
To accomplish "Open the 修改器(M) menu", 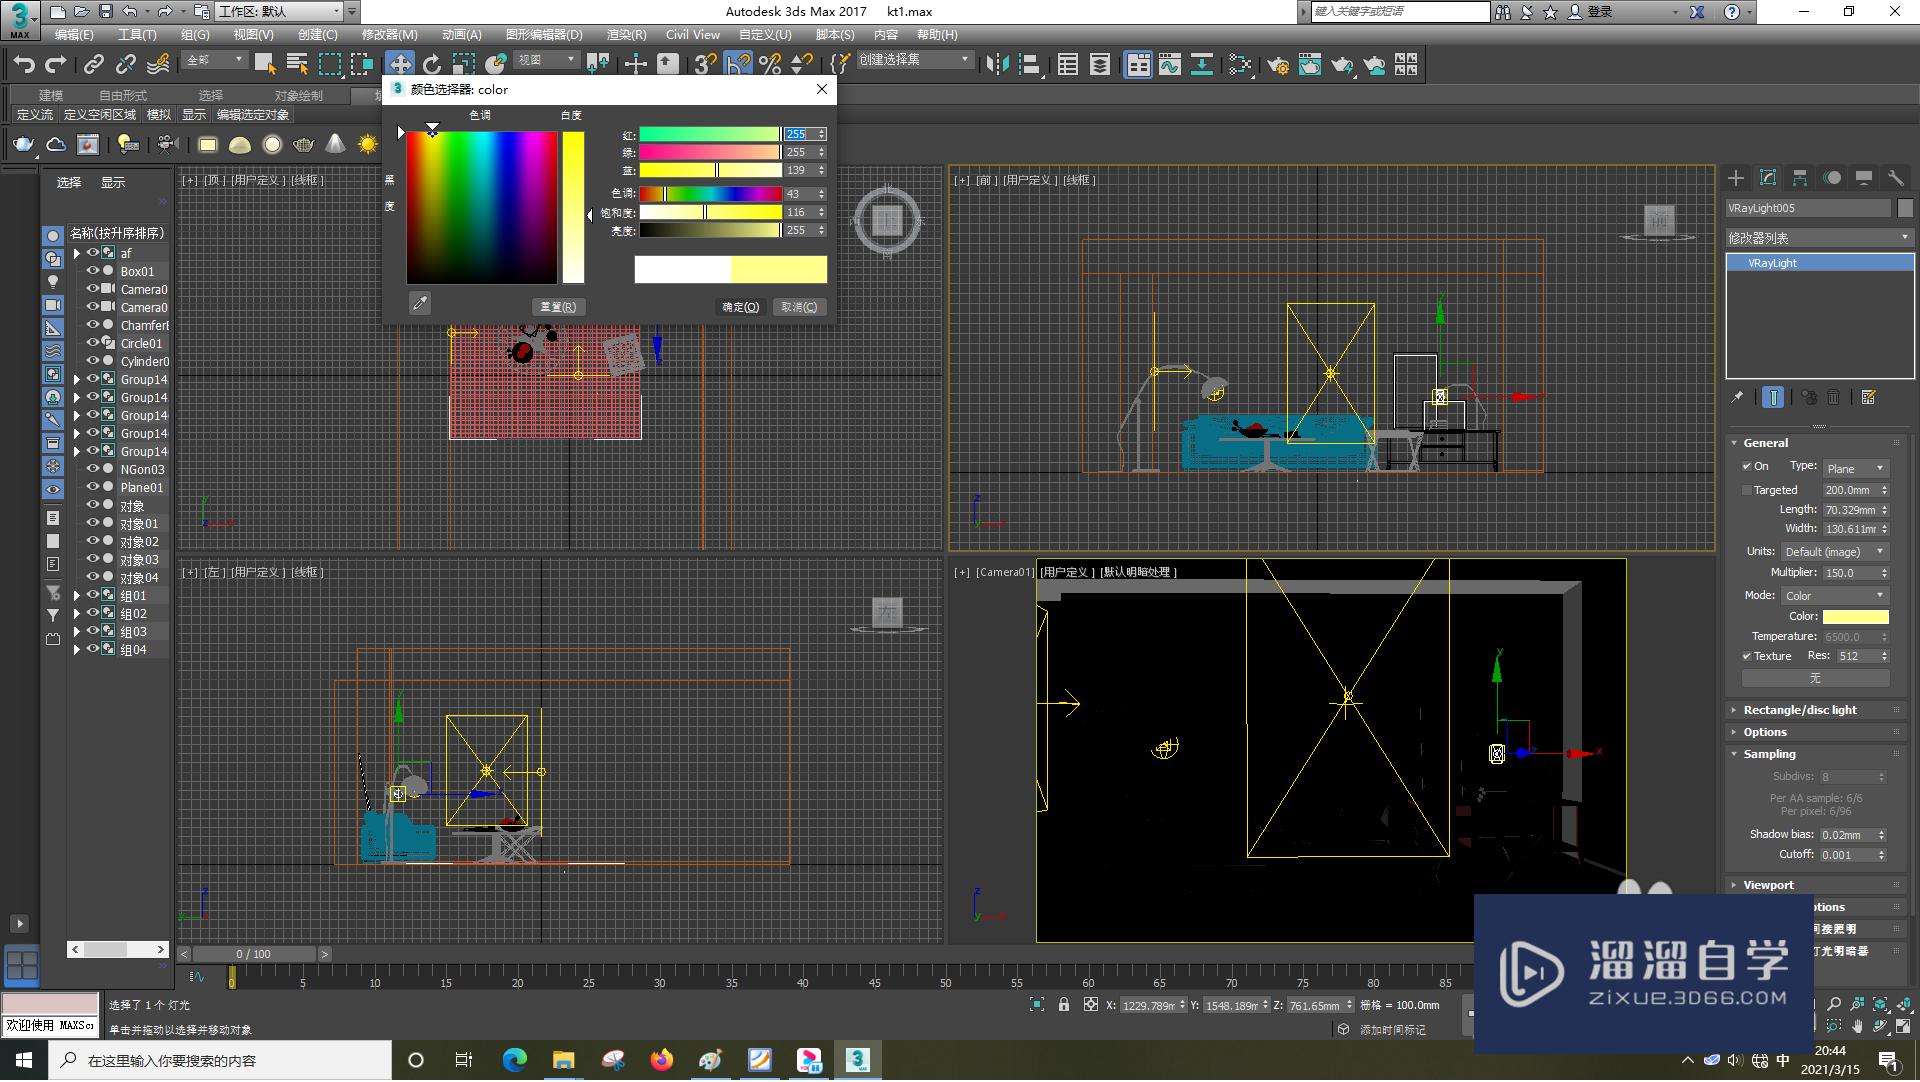I will pyautogui.click(x=389, y=34).
